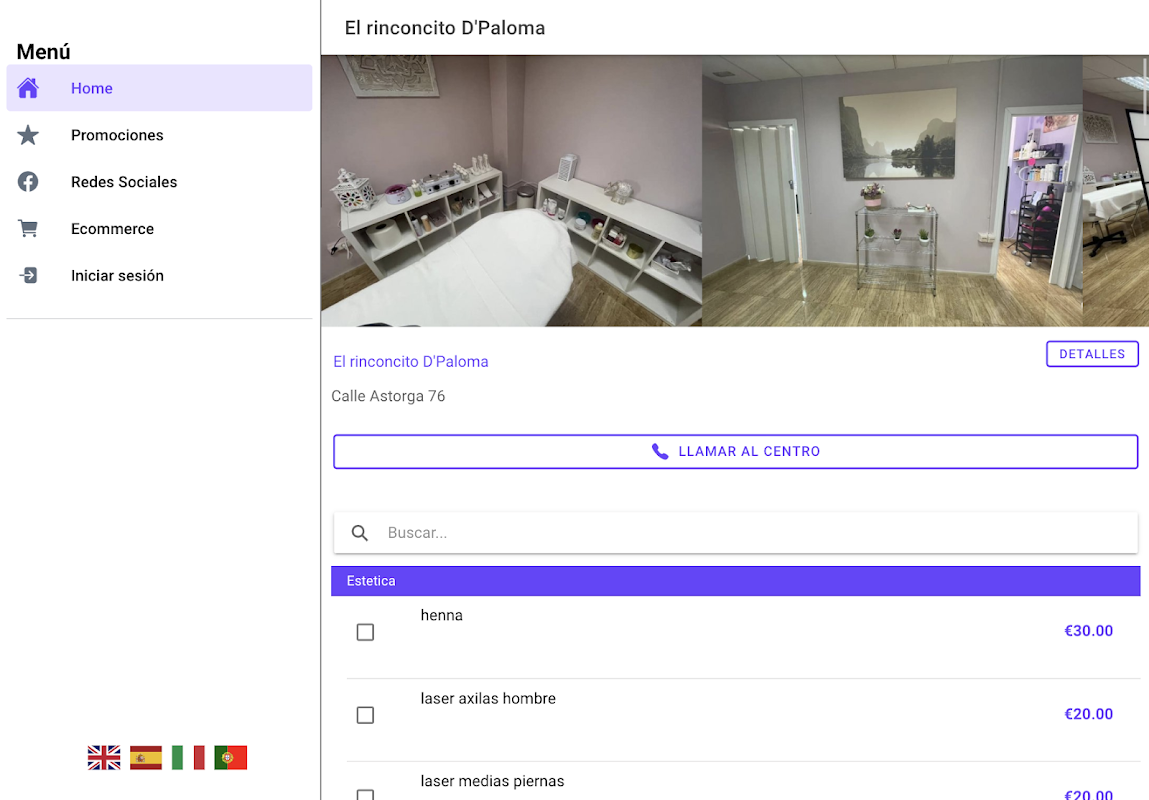Click the Facebook icon for Redes Sociales
Image resolution: width=1149 pixels, height=800 pixels.
[28, 182]
